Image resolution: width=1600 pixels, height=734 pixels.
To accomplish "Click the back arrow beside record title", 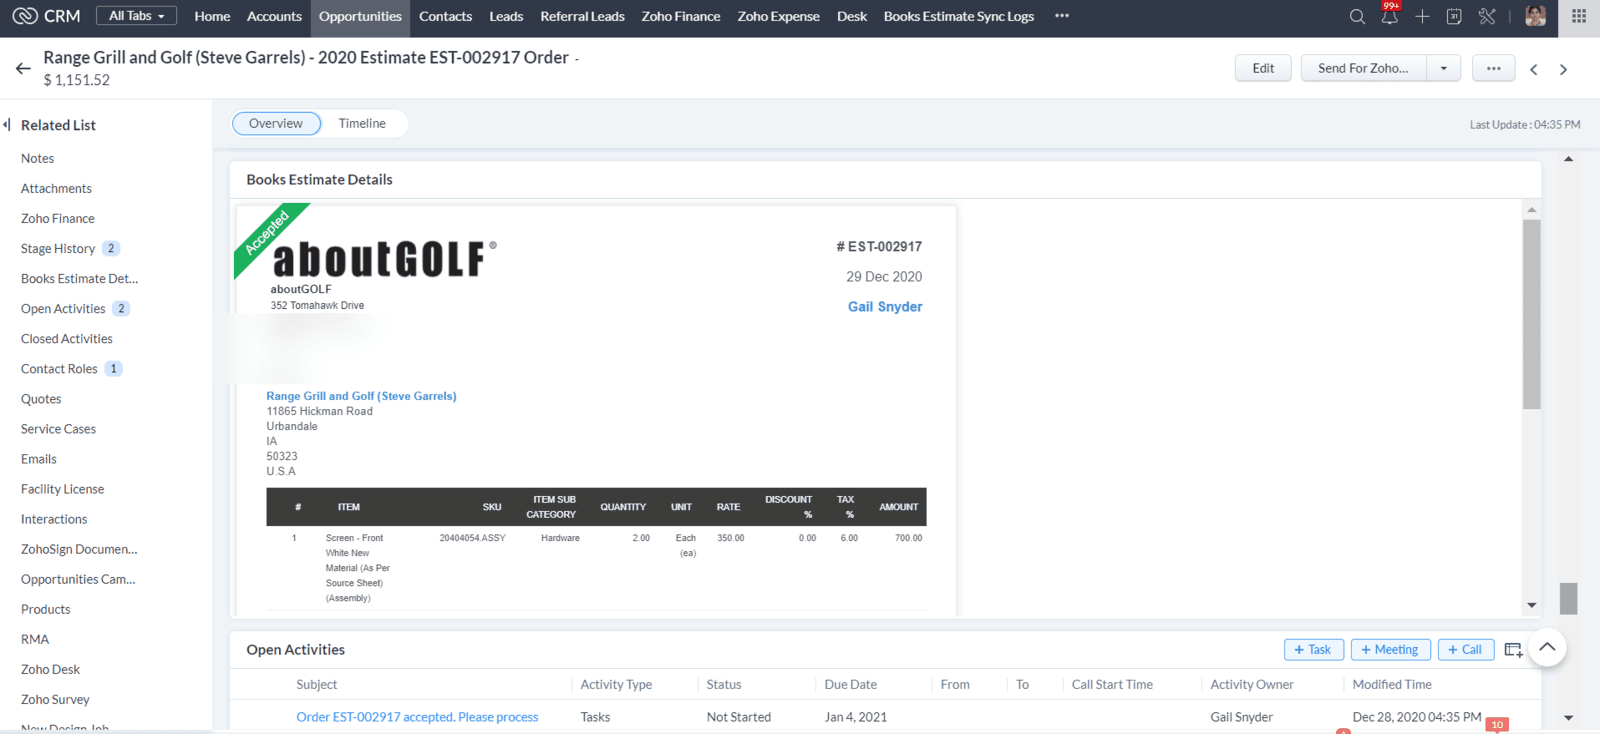I will pyautogui.click(x=23, y=68).
